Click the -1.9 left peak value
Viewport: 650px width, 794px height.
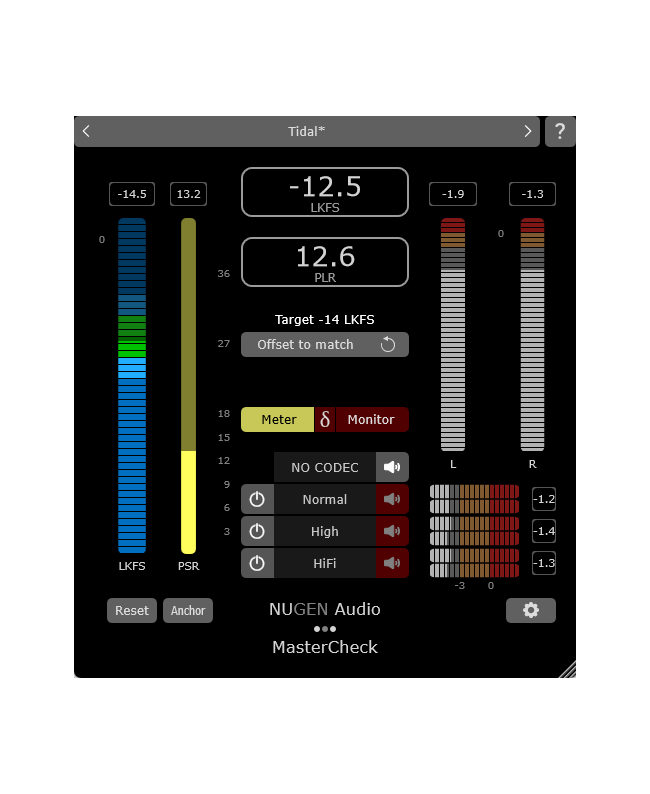tap(453, 194)
